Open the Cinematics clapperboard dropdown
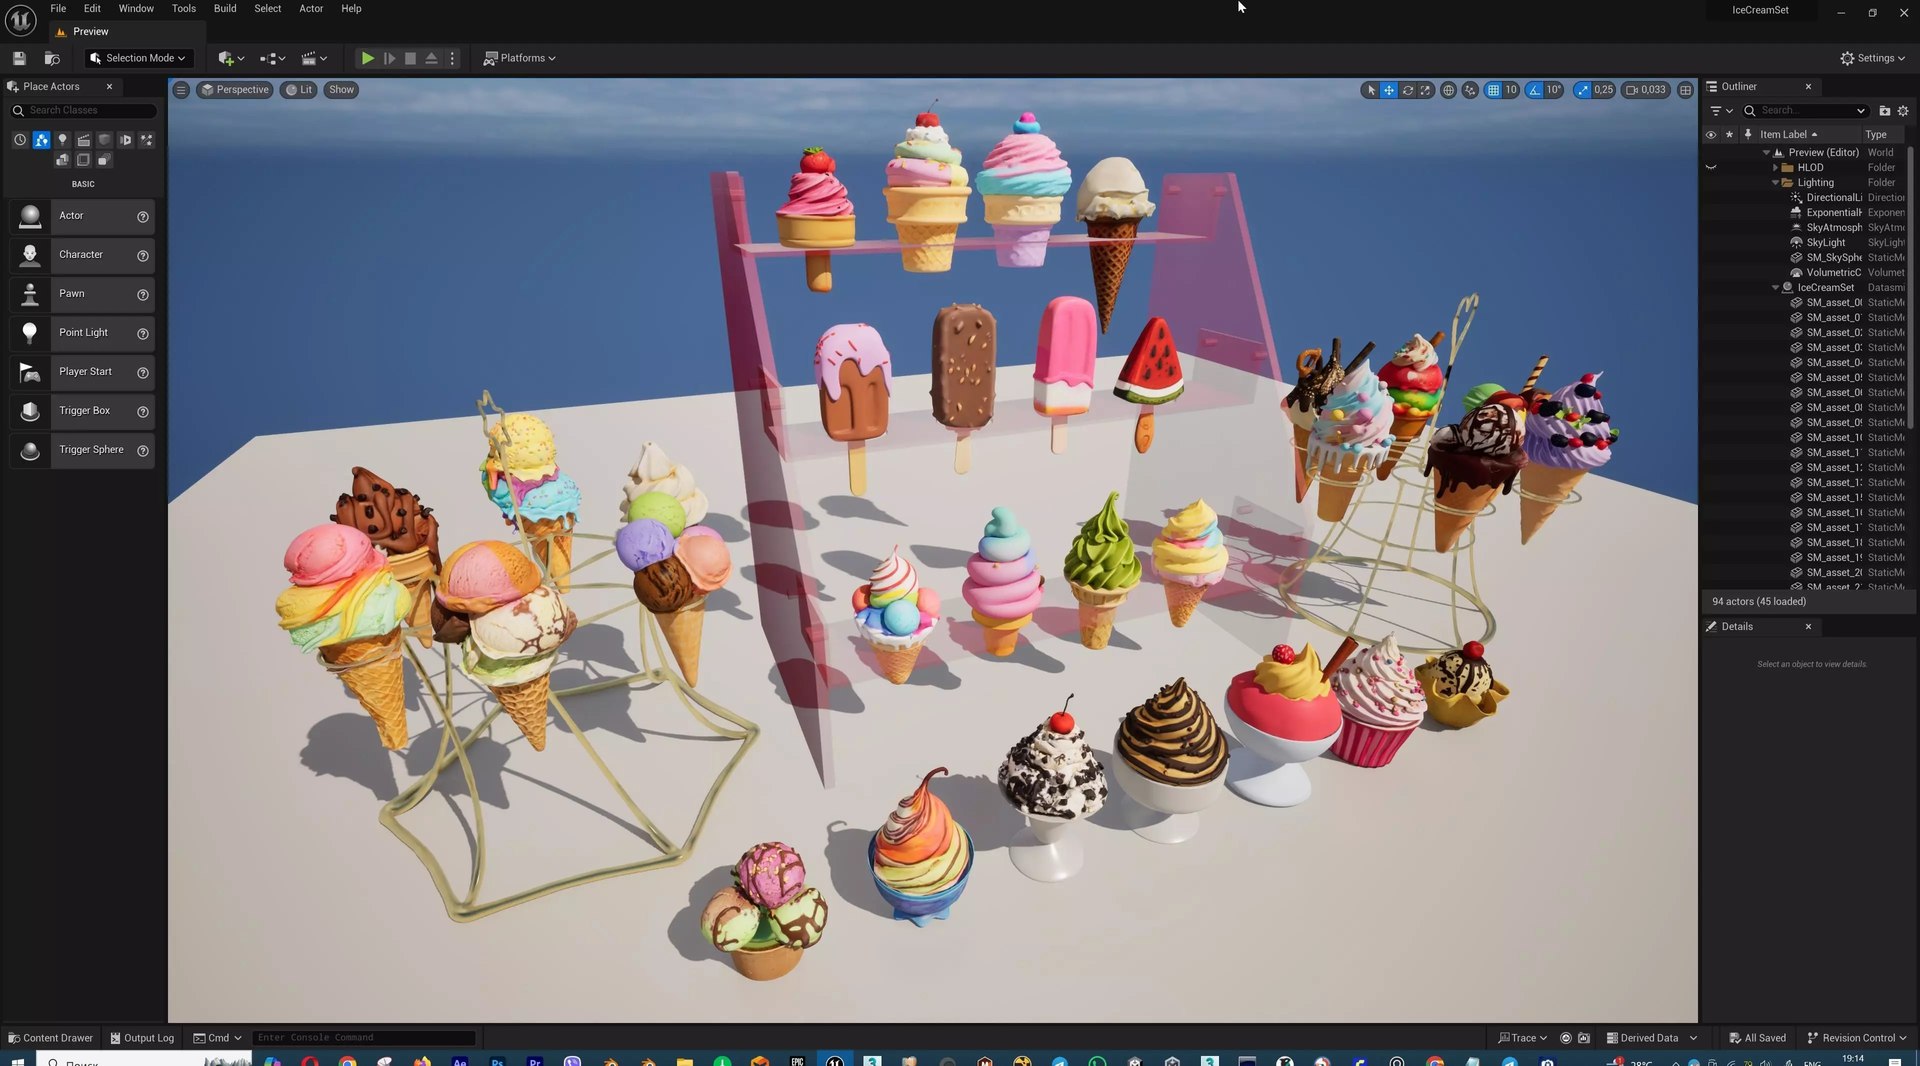Viewport: 1920px width, 1066px height. coord(314,58)
